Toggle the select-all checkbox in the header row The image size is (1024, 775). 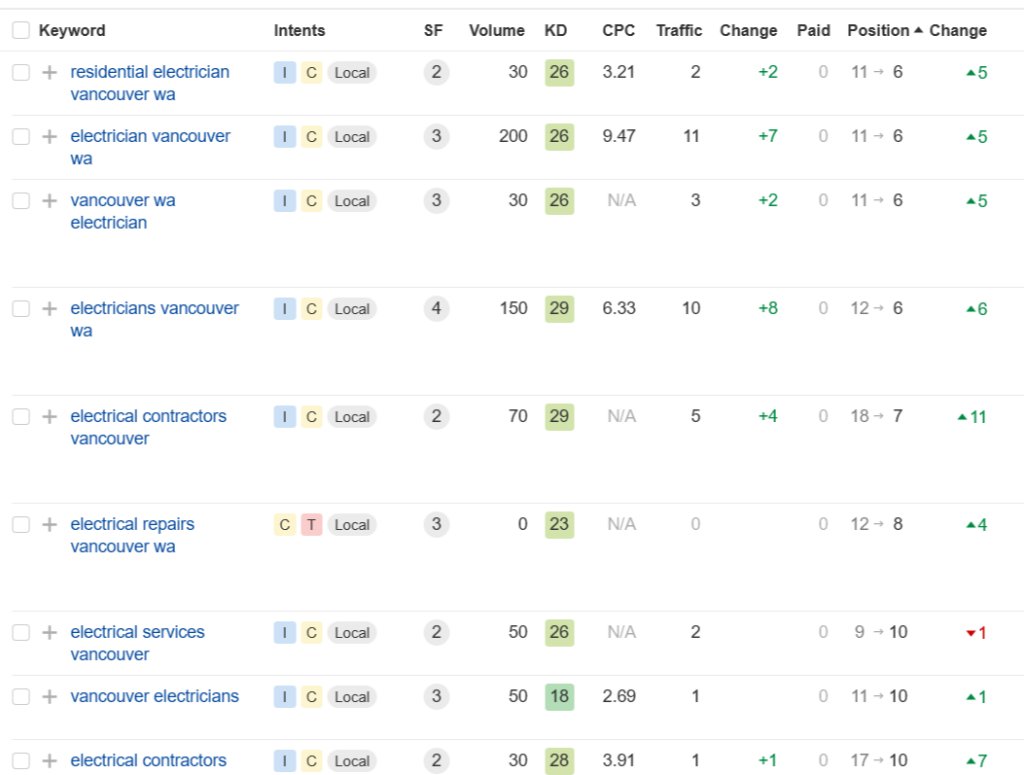point(20,30)
